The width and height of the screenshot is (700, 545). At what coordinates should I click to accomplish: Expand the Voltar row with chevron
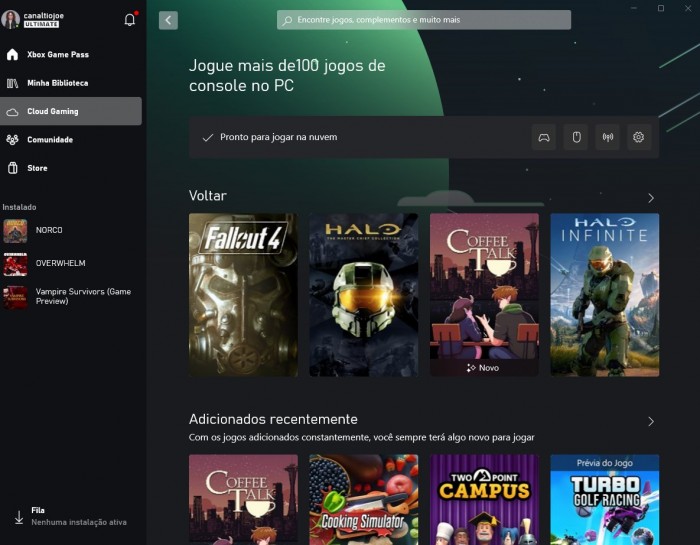click(651, 198)
